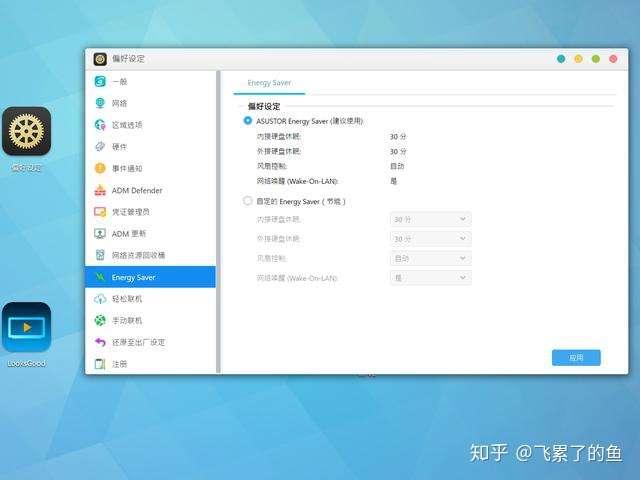Click the 应用 apply button
640x480 pixels.
(x=576, y=358)
